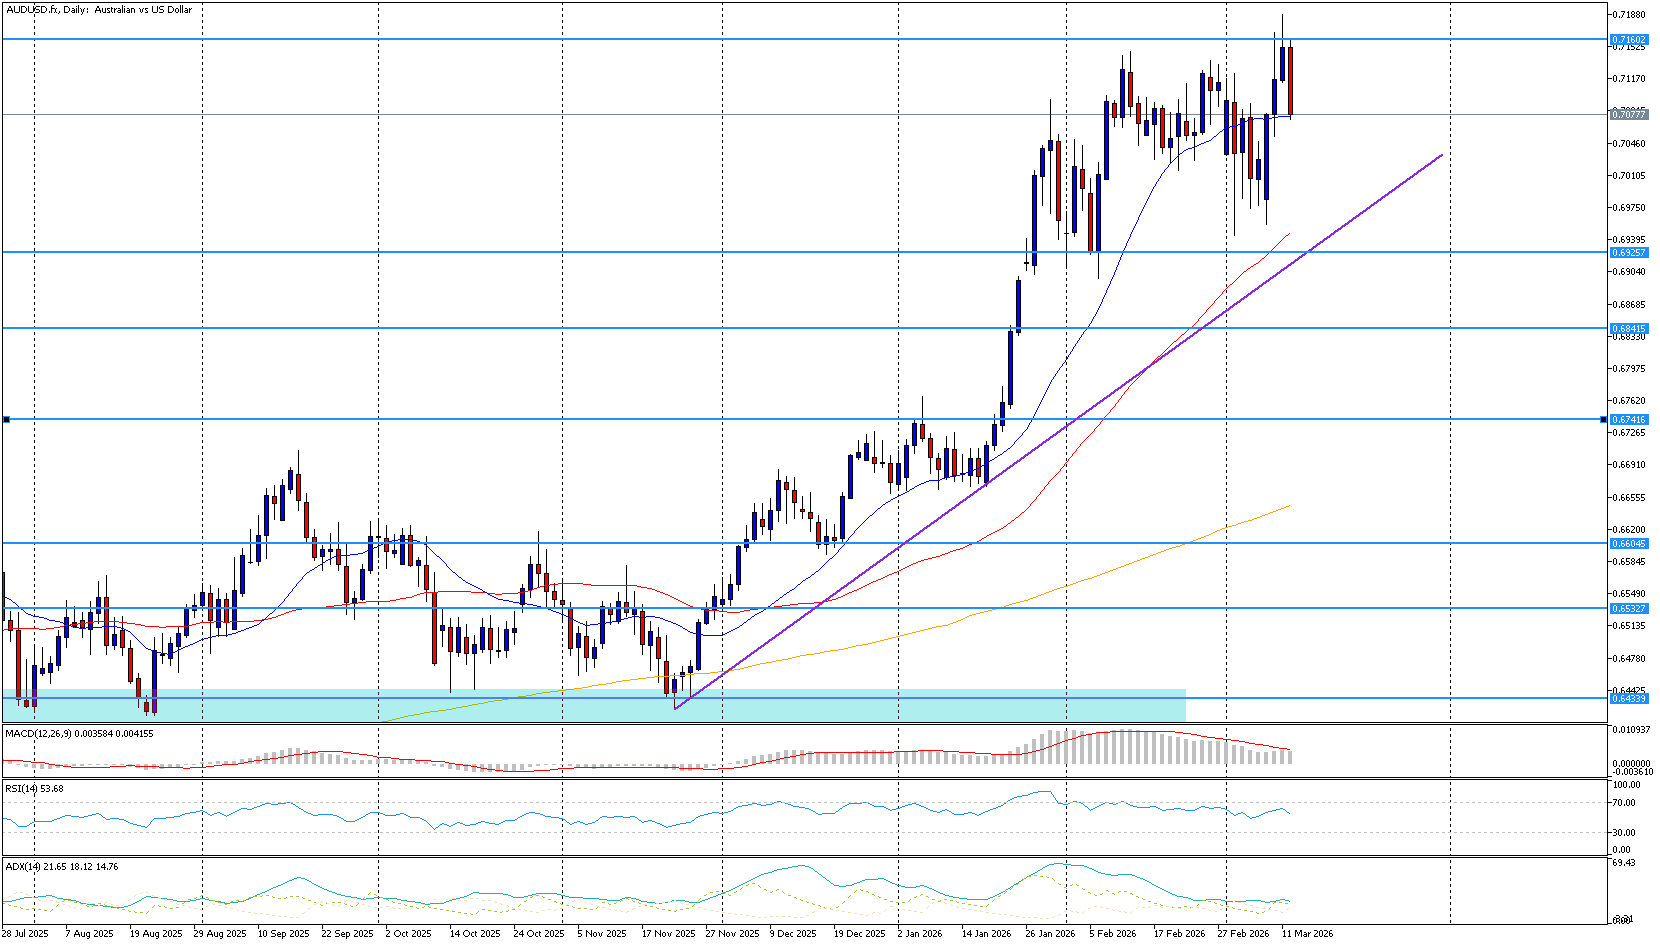
Task: Click the black anchor square at 0.67416 line's left end
Action: tap(6, 420)
